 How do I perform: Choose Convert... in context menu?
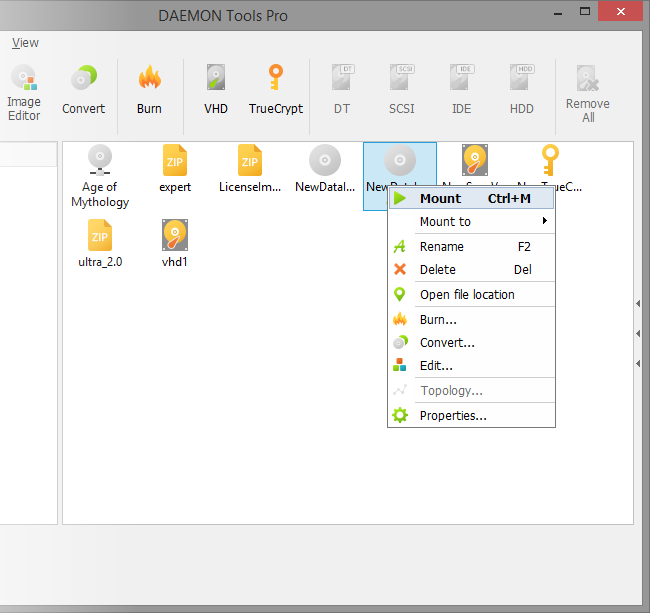(x=471, y=343)
